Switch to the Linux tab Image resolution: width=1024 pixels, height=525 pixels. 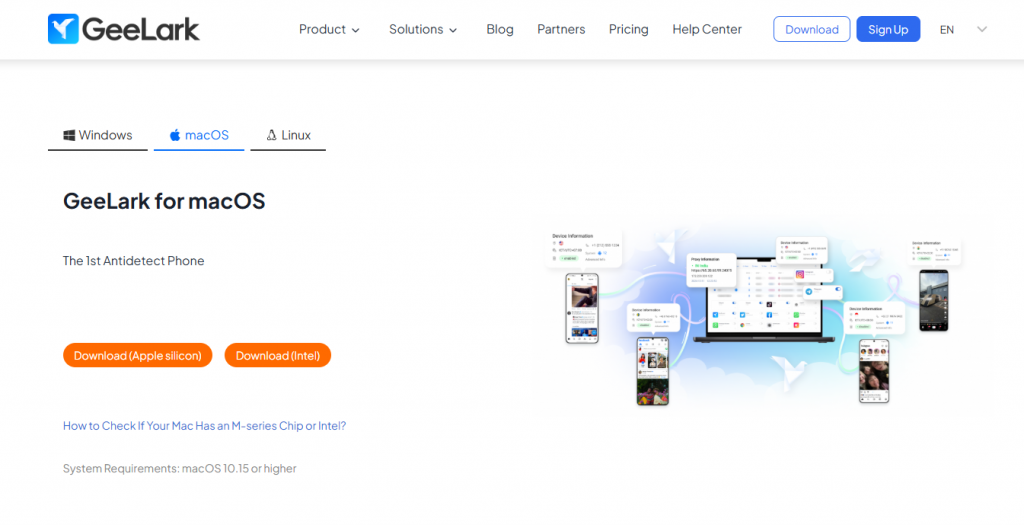(288, 135)
